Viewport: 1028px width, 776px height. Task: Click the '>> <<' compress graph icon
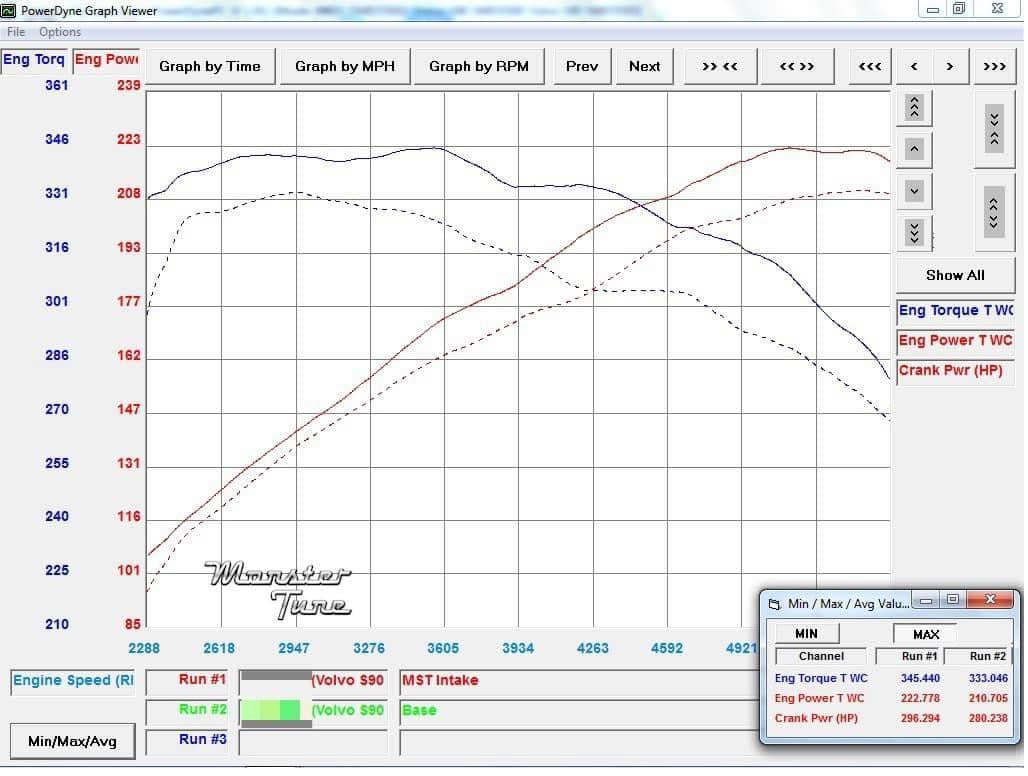[720, 66]
